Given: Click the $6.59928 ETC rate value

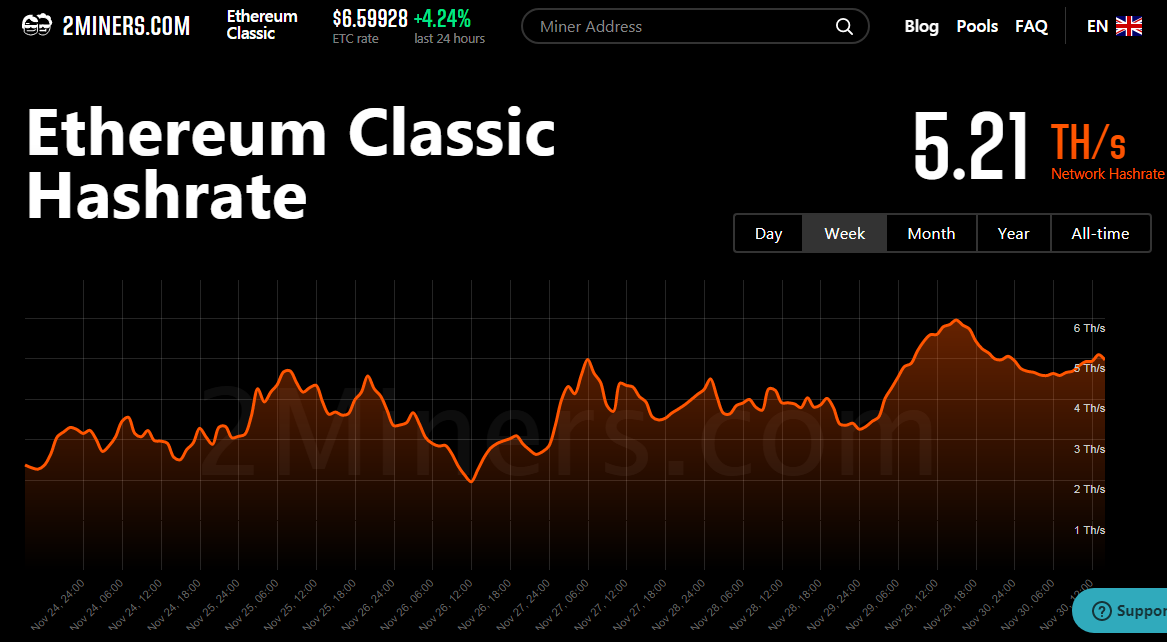Looking at the screenshot, I should 370,18.
